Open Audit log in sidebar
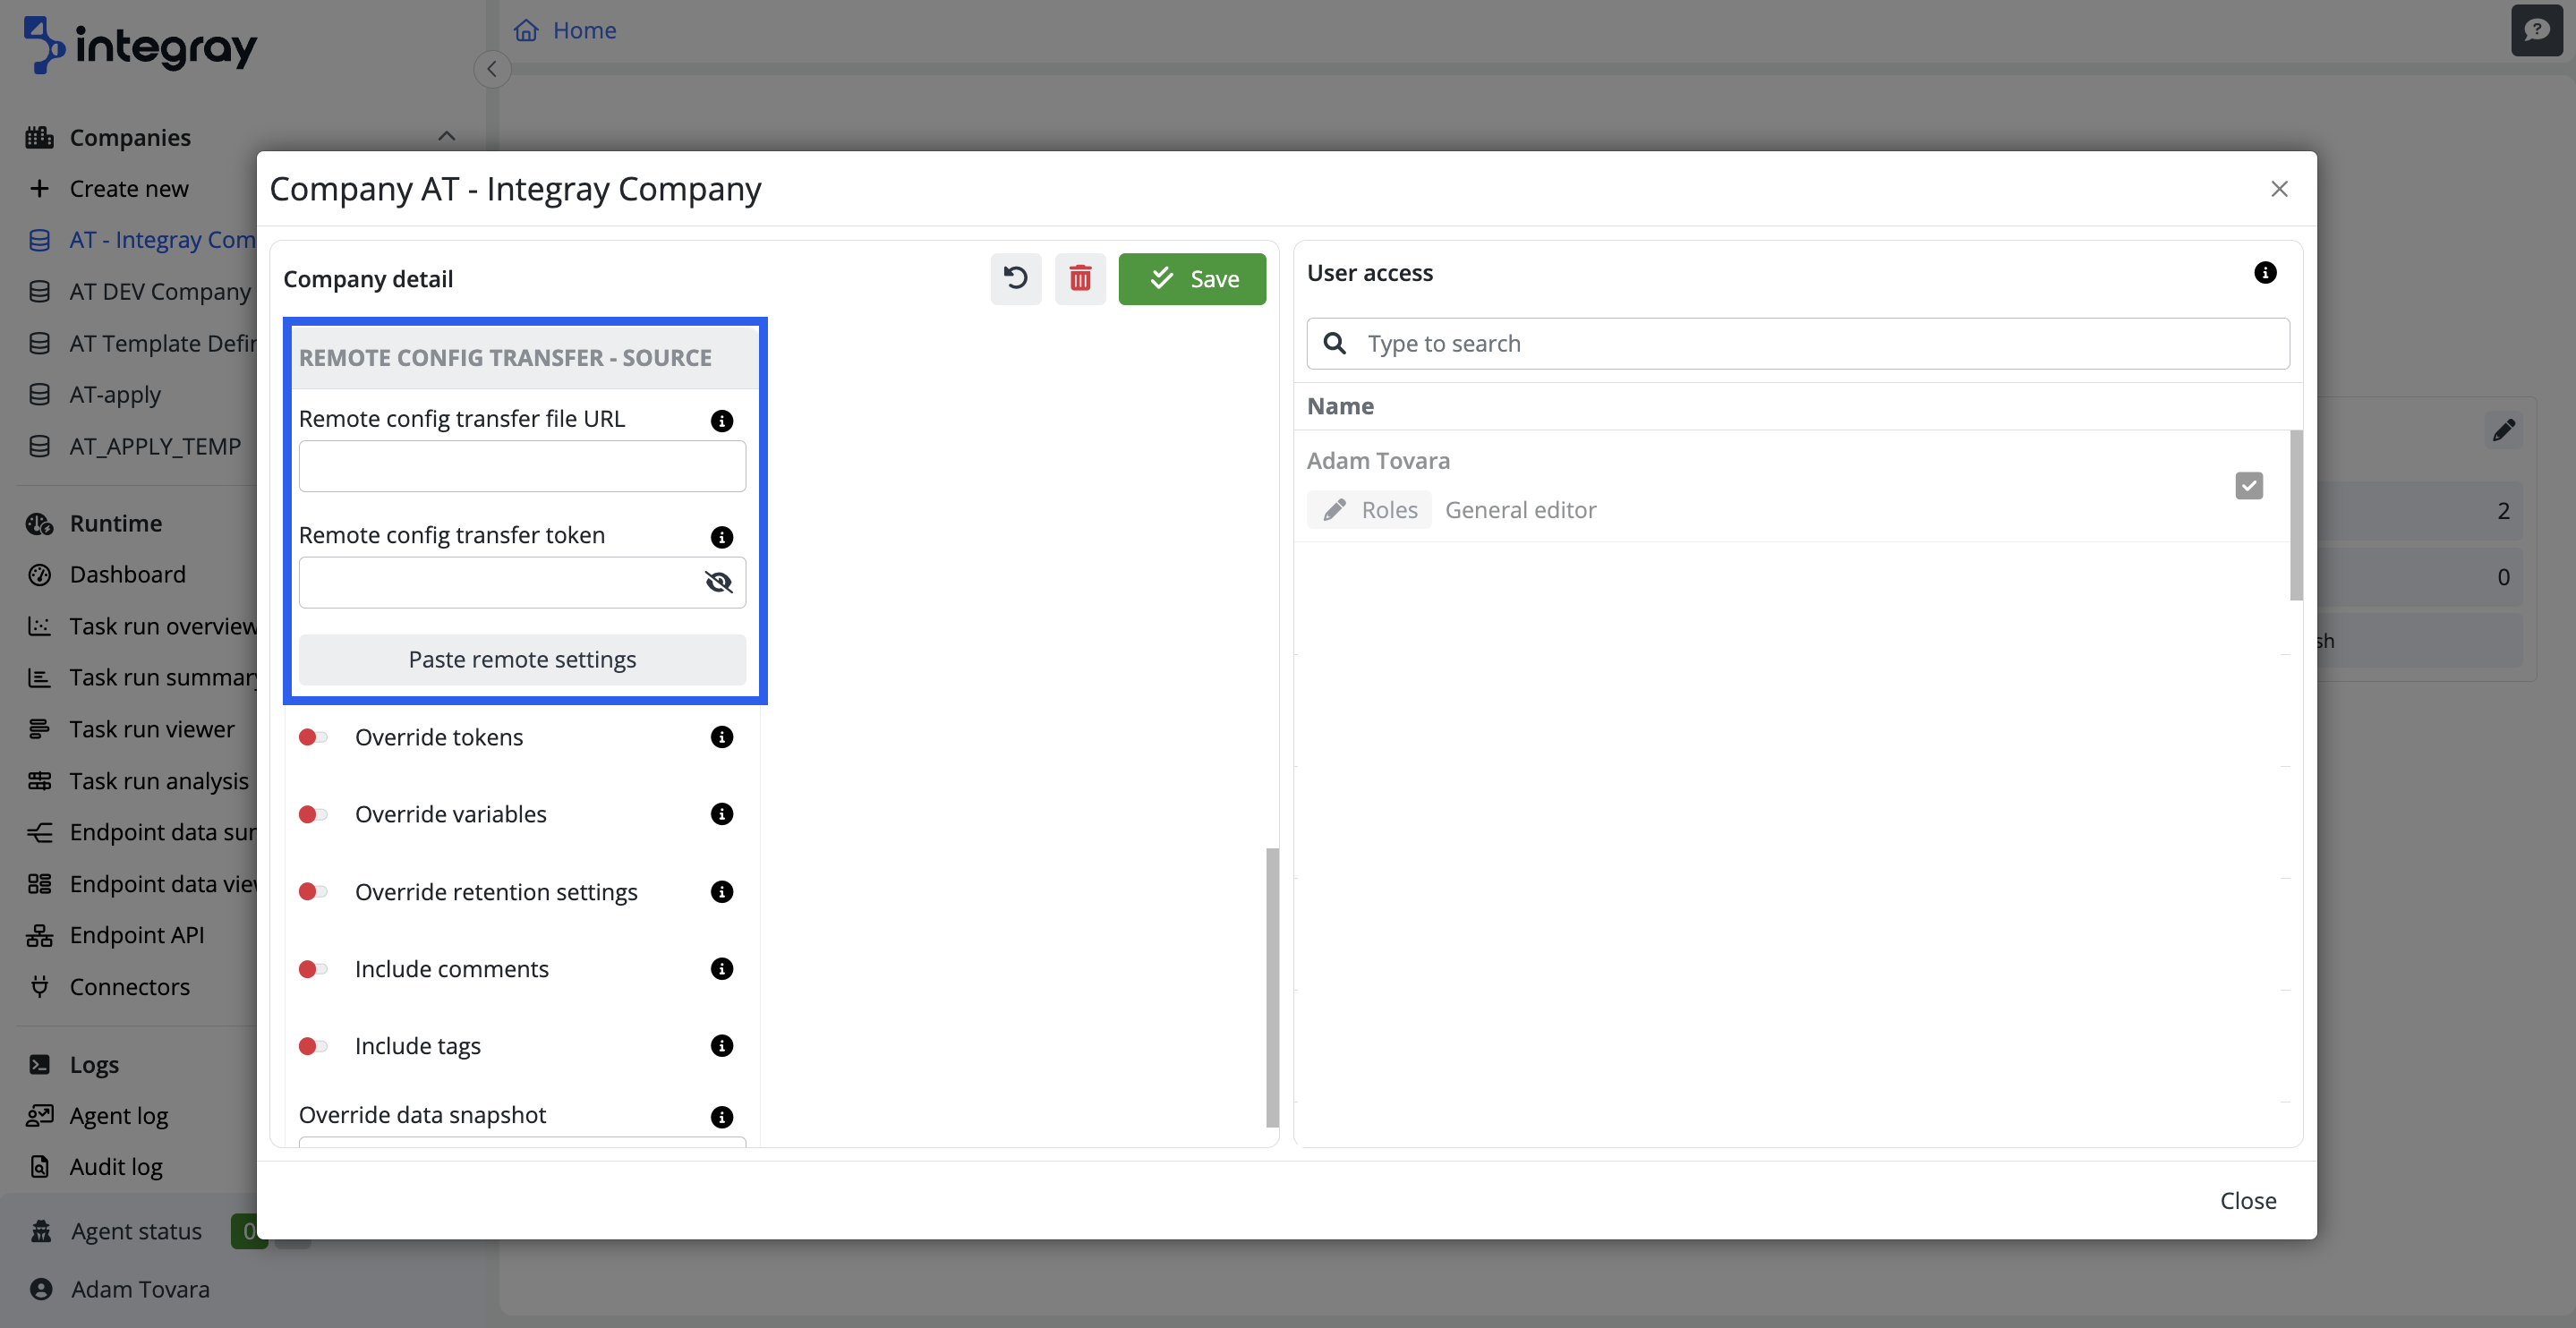 [x=115, y=1166]
